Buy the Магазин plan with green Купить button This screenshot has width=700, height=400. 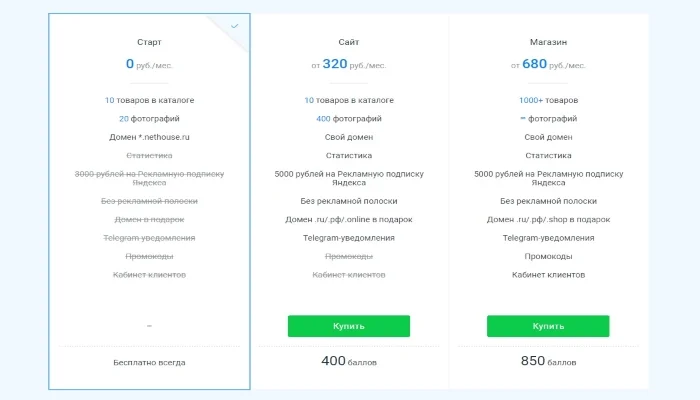548,326
